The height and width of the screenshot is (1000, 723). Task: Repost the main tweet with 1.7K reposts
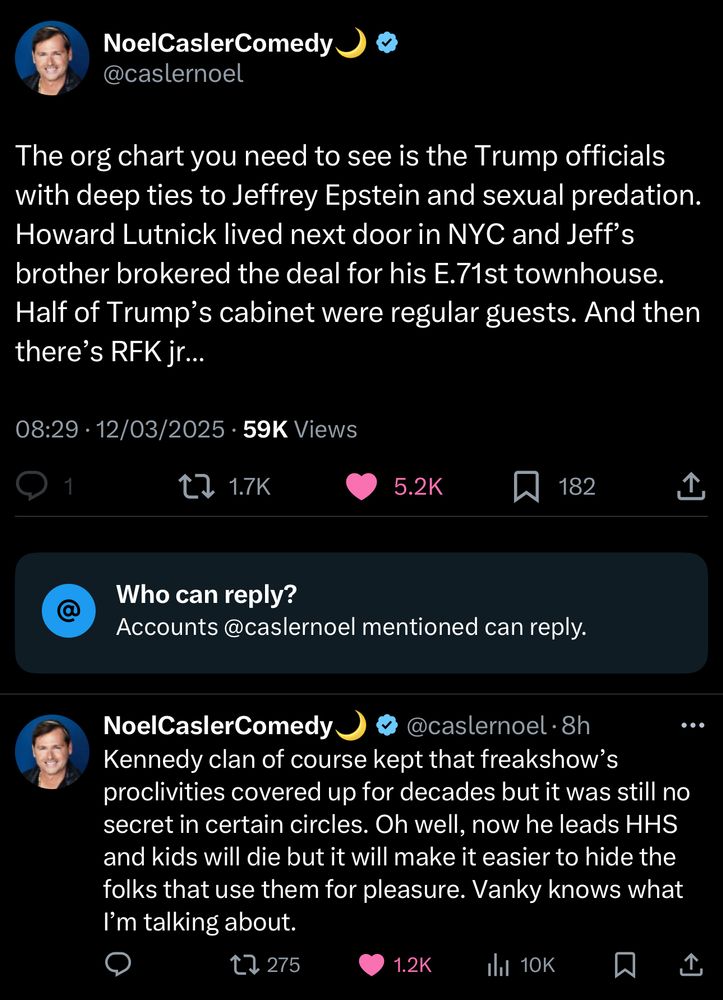click(193, 486)
